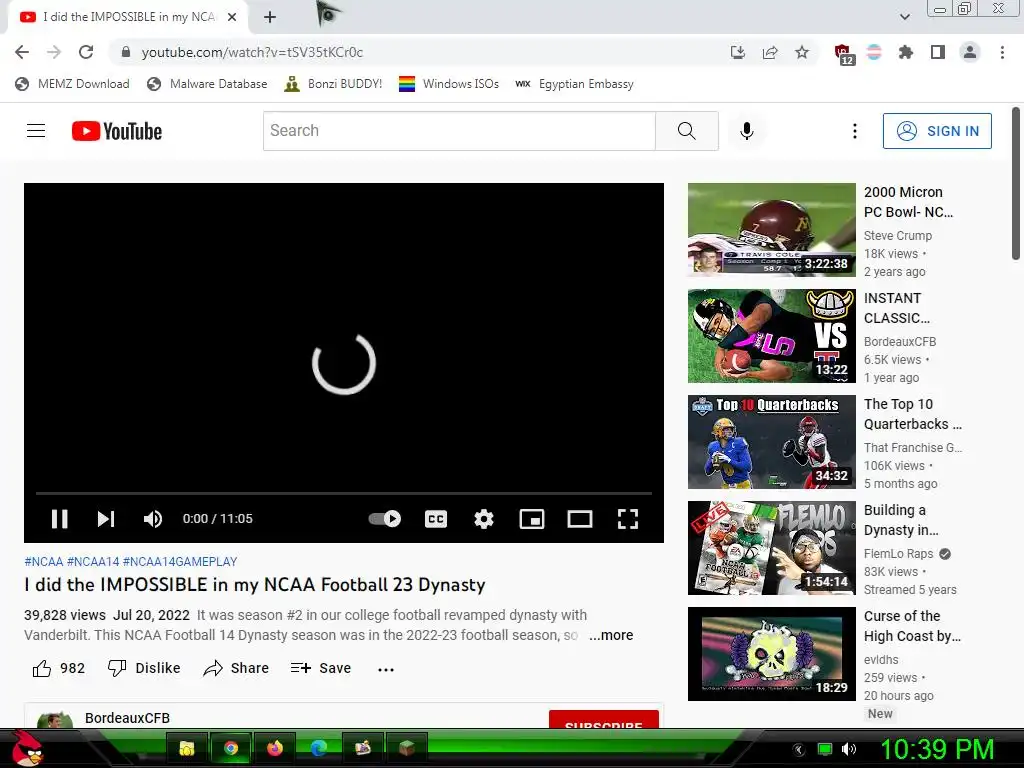The height and width of the screenshot is (768, 1024).
Task: Open the BordeauxCFB channel name
Action: [x=127, y=718]
